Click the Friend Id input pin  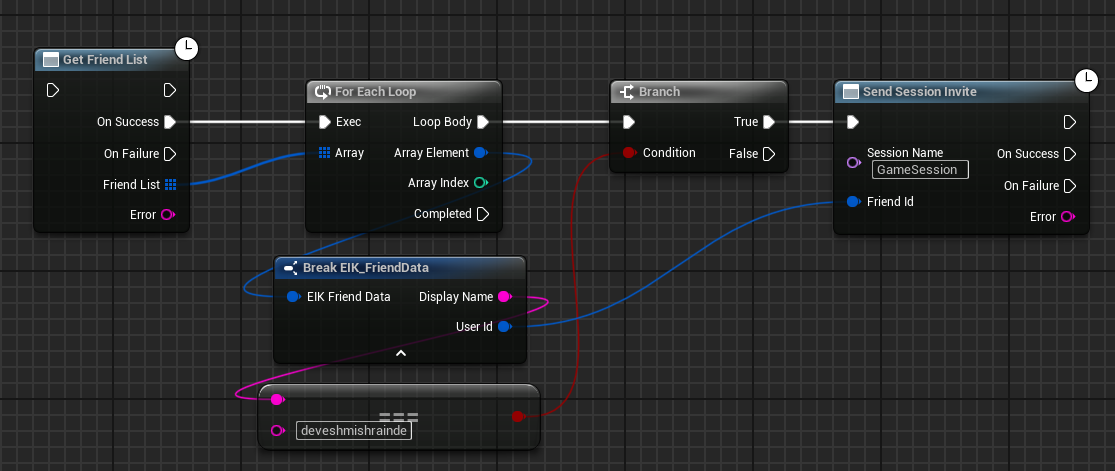point(852,202)
